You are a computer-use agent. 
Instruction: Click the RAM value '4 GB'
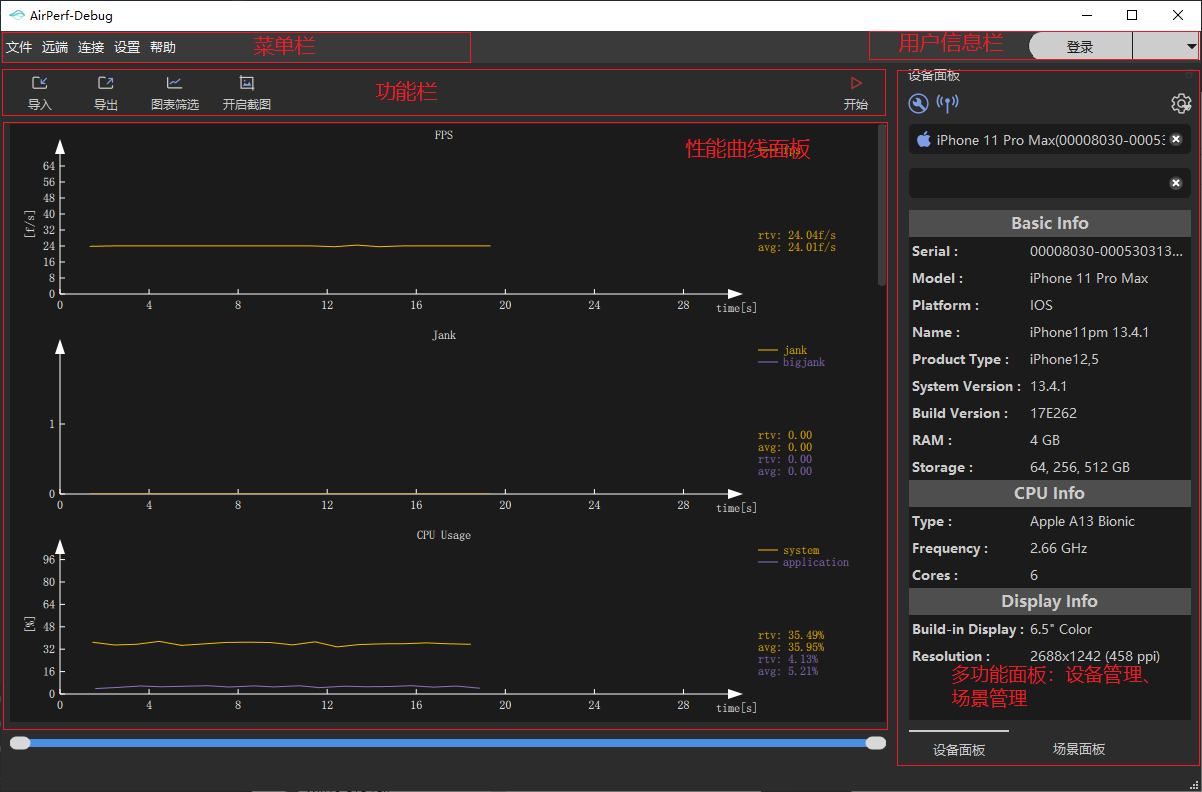pos(1045,440)
